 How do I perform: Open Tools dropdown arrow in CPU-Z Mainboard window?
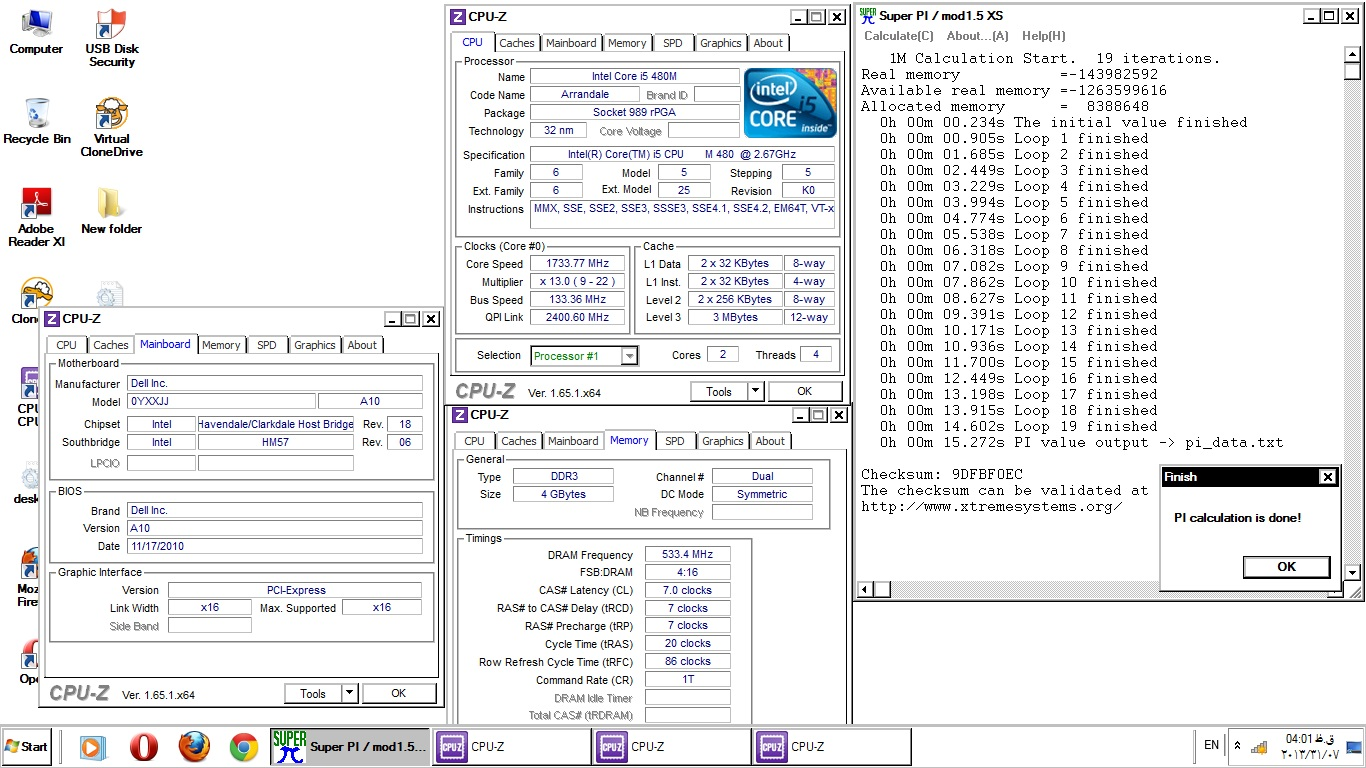pyautogui.click(x=349, y=693)
